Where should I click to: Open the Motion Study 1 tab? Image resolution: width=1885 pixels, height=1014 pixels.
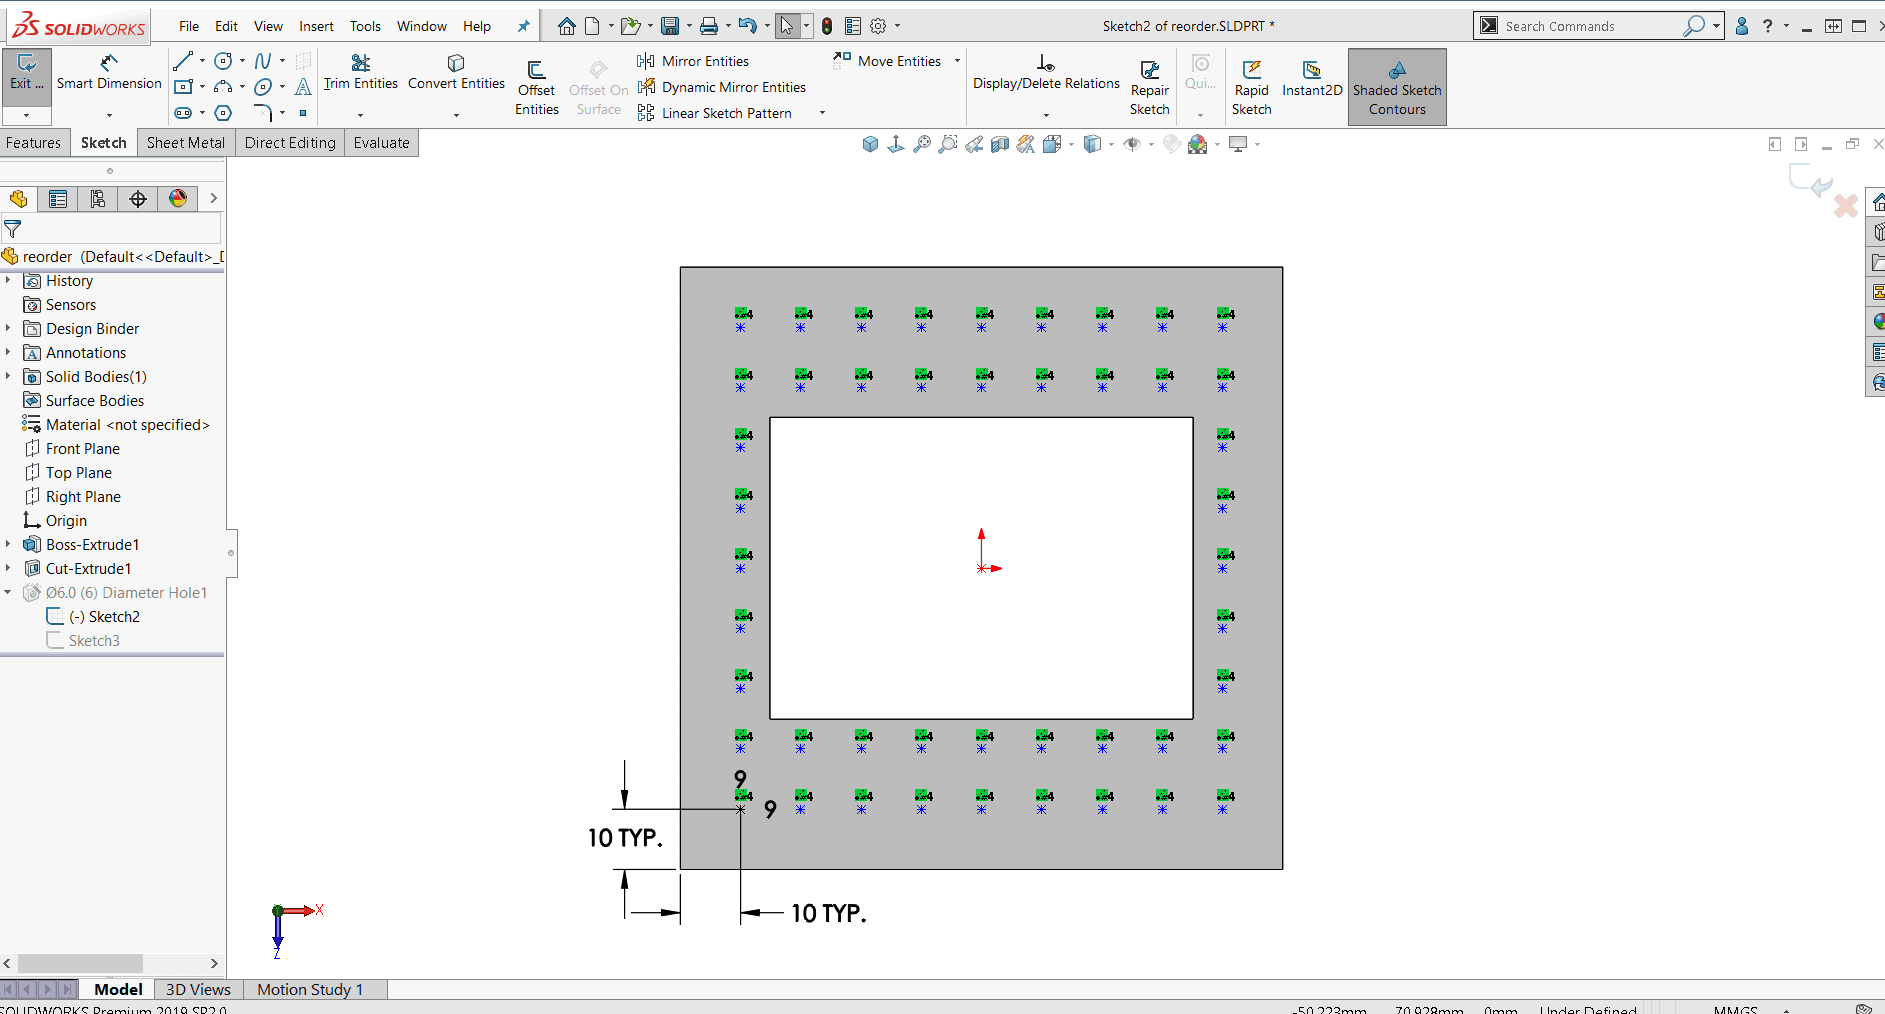(310, 989)
